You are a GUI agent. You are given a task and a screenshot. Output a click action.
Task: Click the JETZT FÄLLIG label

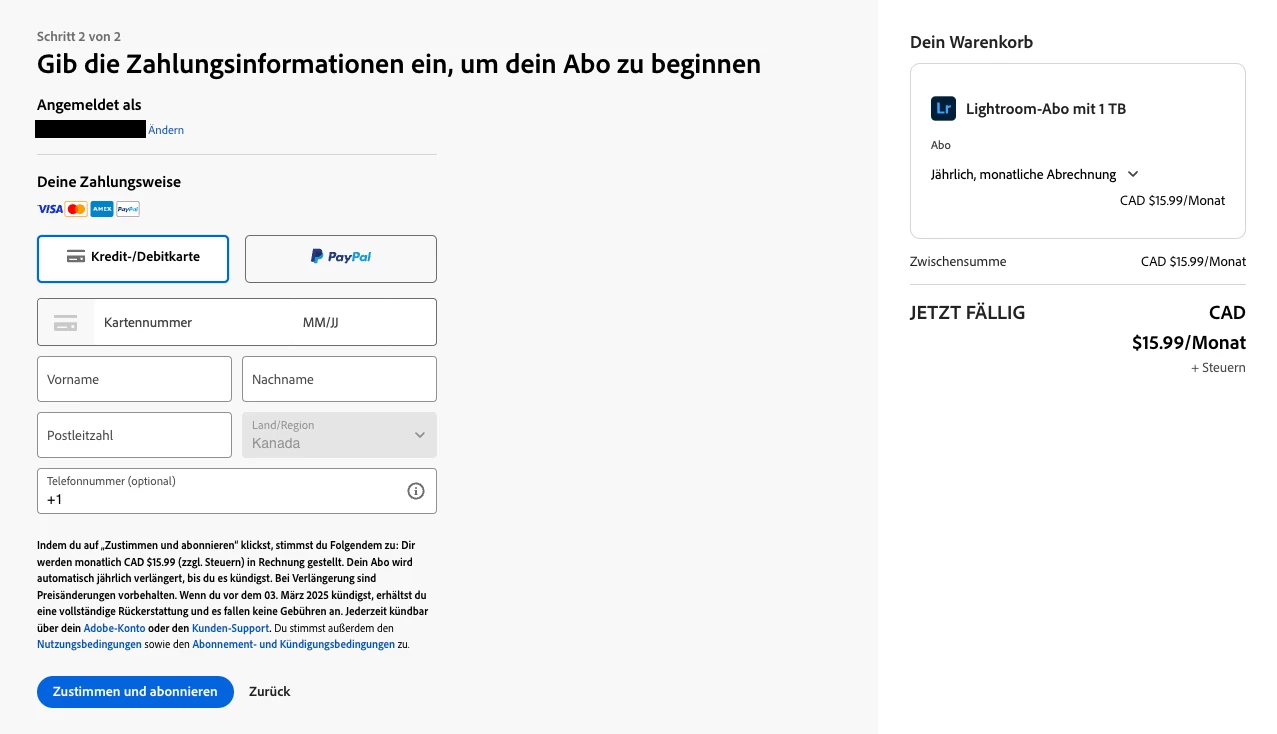coord(967,312)
